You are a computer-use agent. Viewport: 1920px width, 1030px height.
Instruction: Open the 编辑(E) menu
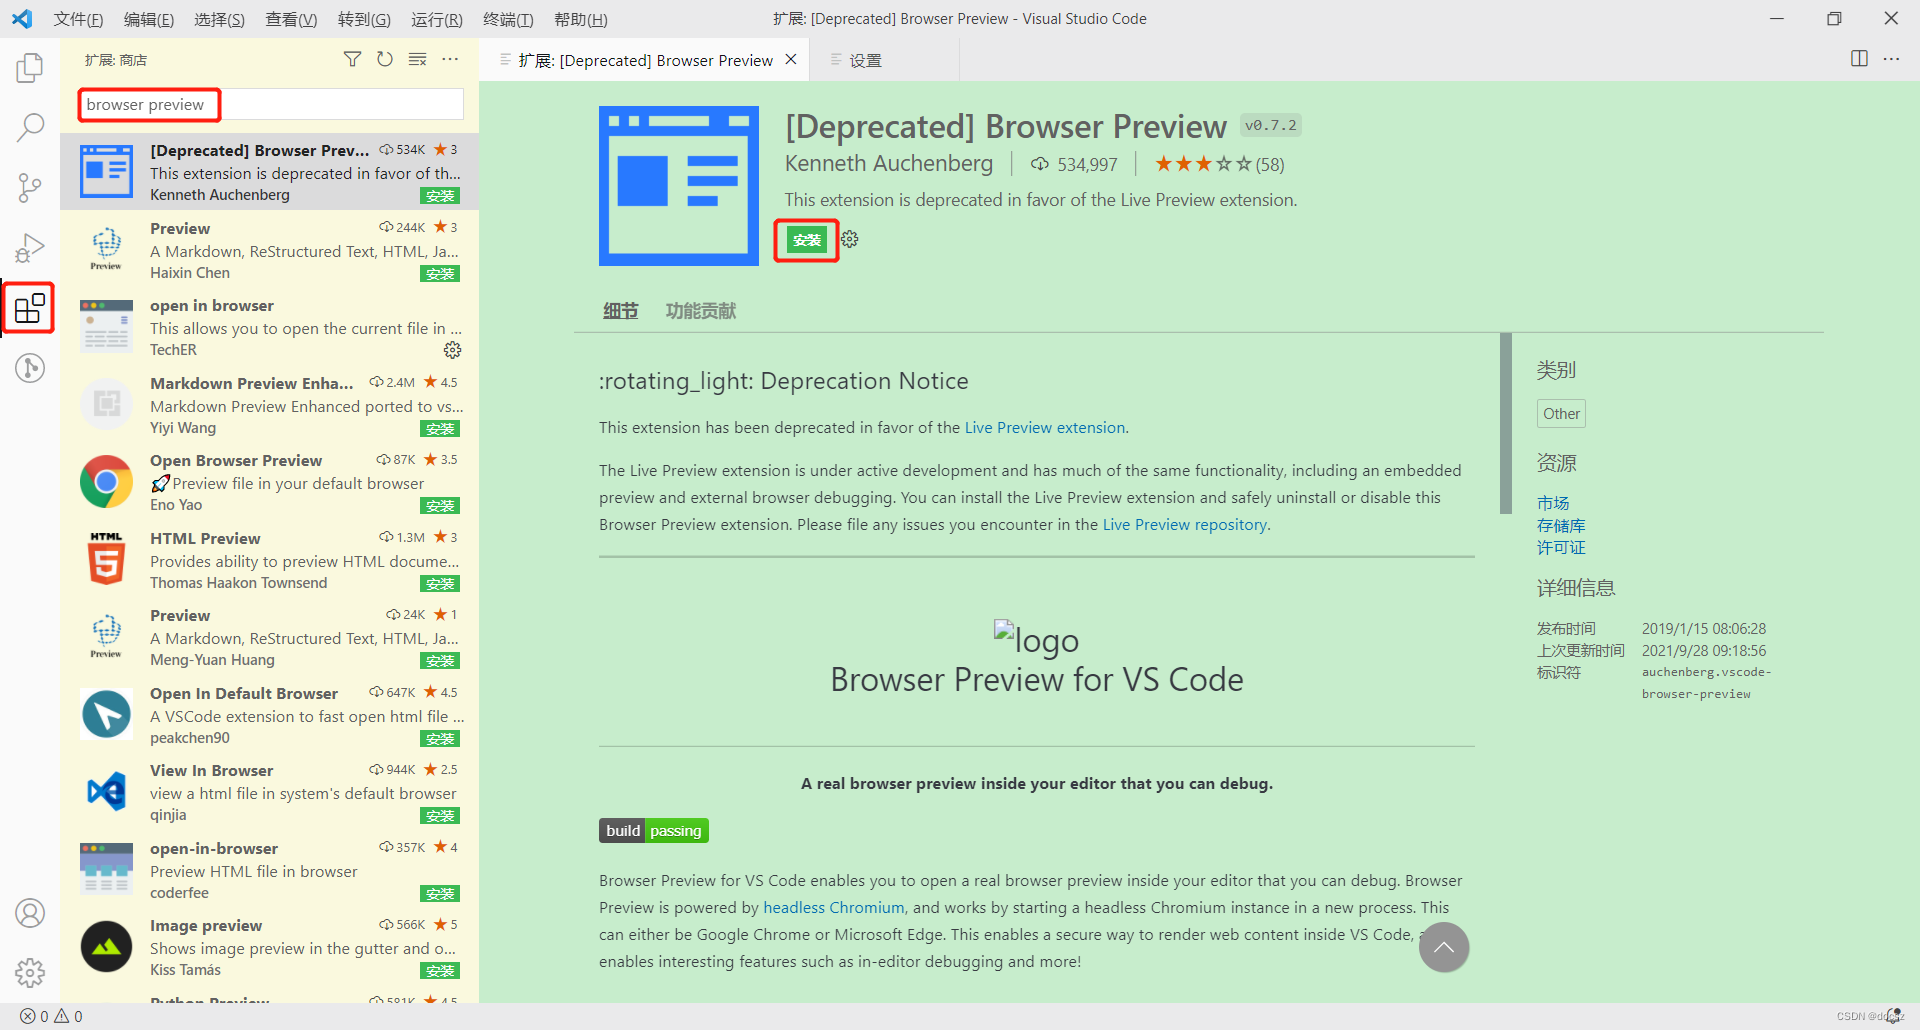coord(149,19)
